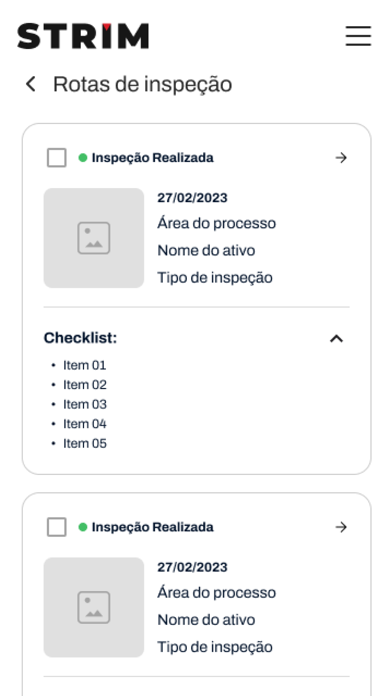Screen dimensions: 392x696
Task: Click the Checklist heading
Action: coord(80,338)
